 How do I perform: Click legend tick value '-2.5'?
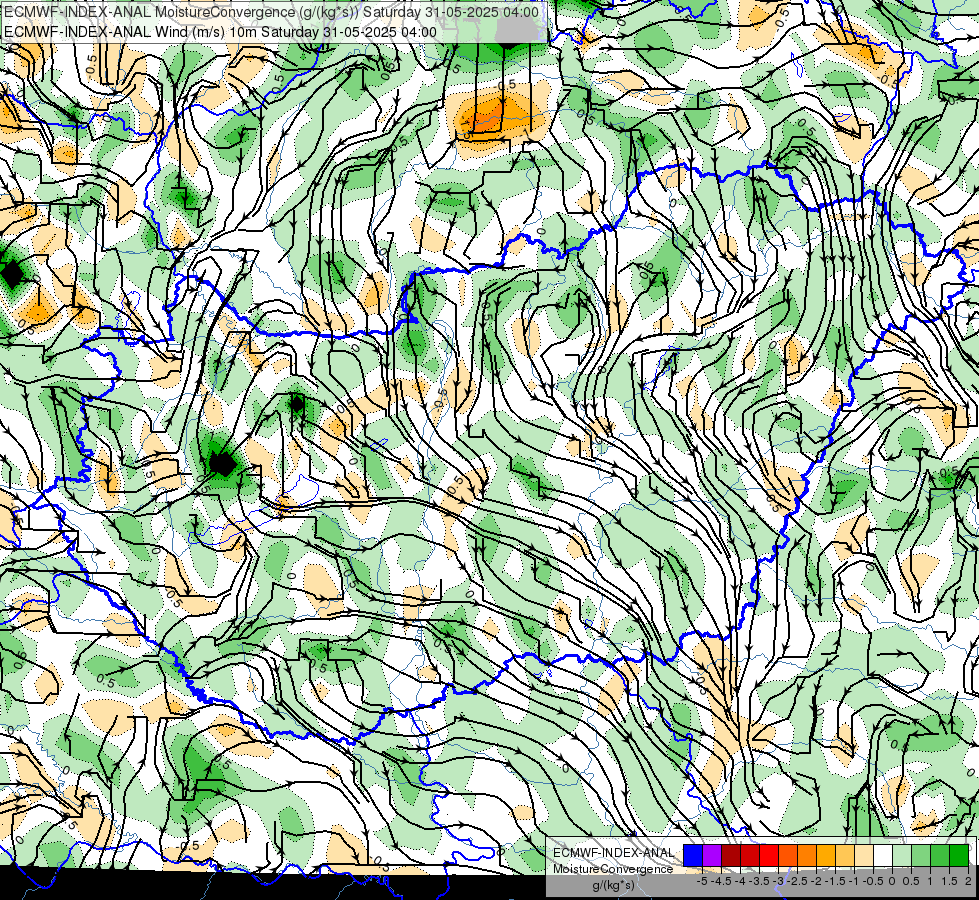pyautogui.click(x=797, y=881)
